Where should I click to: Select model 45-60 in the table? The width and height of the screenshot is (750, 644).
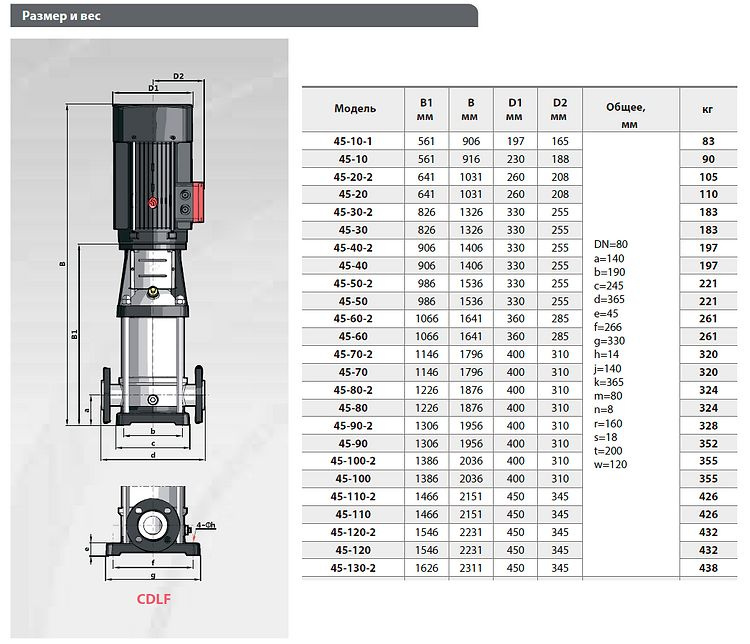click(355, 336)
